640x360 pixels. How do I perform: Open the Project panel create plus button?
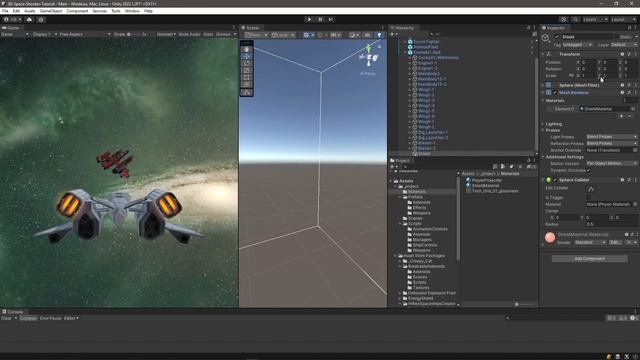(393, 167)
